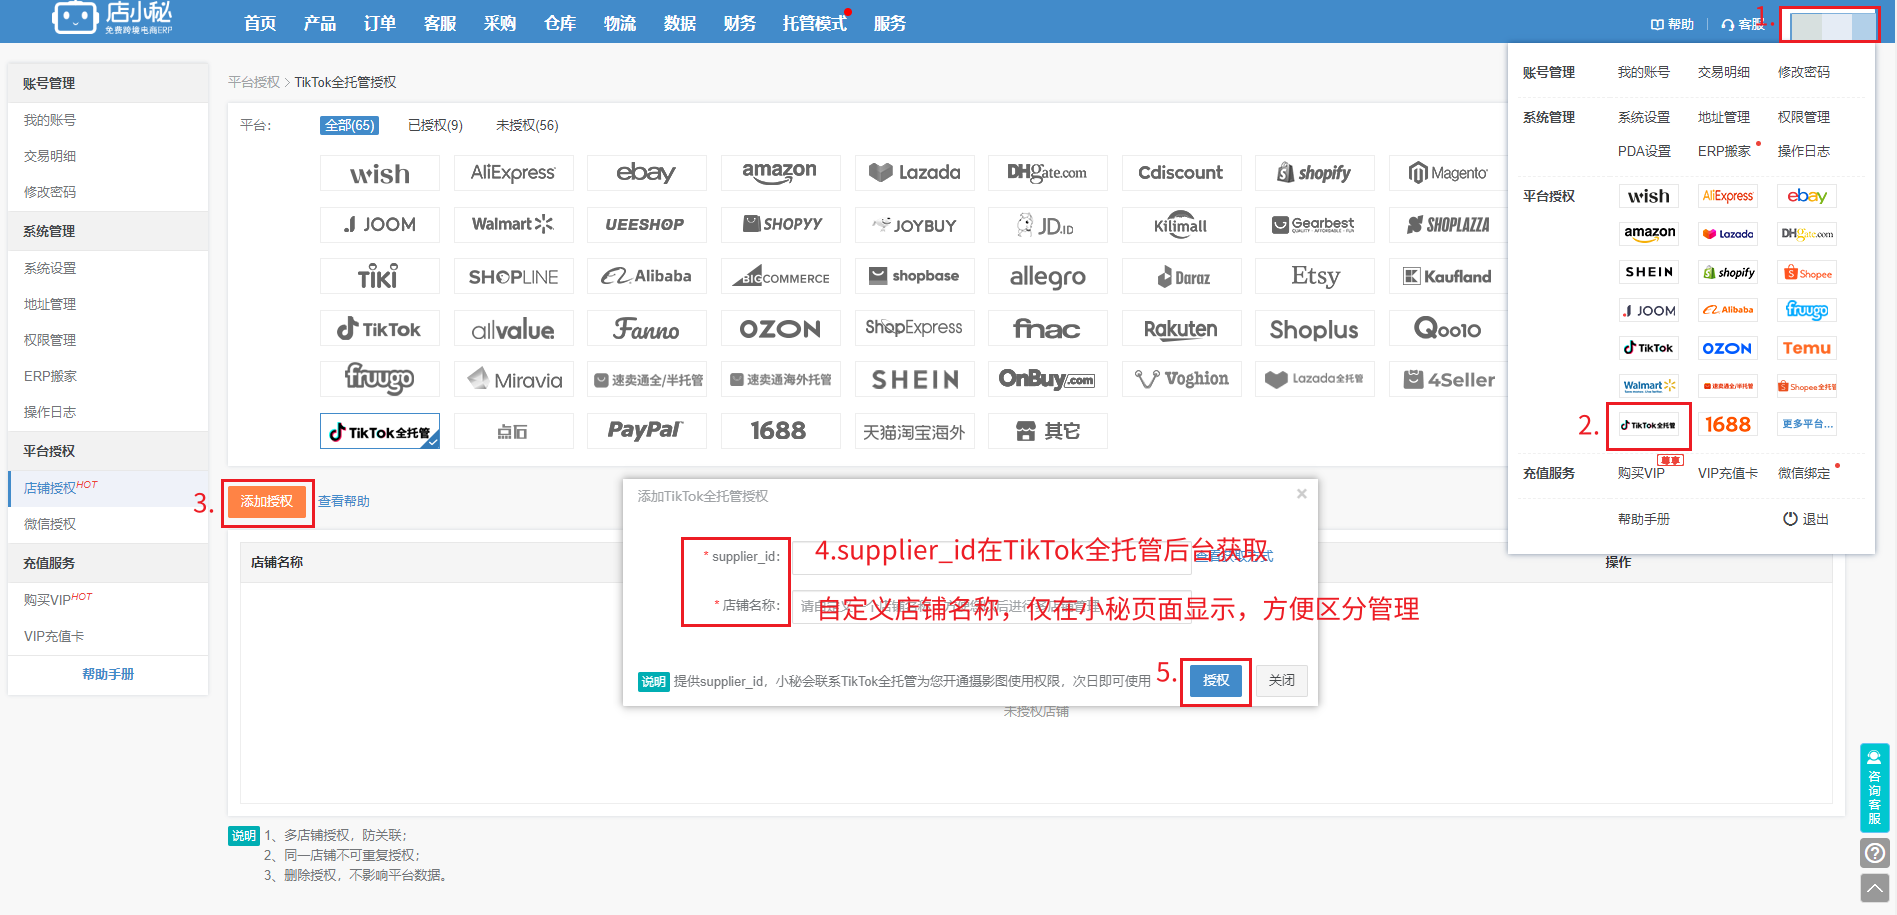Open 操作日志 in the left sidebar

point(50,412)
